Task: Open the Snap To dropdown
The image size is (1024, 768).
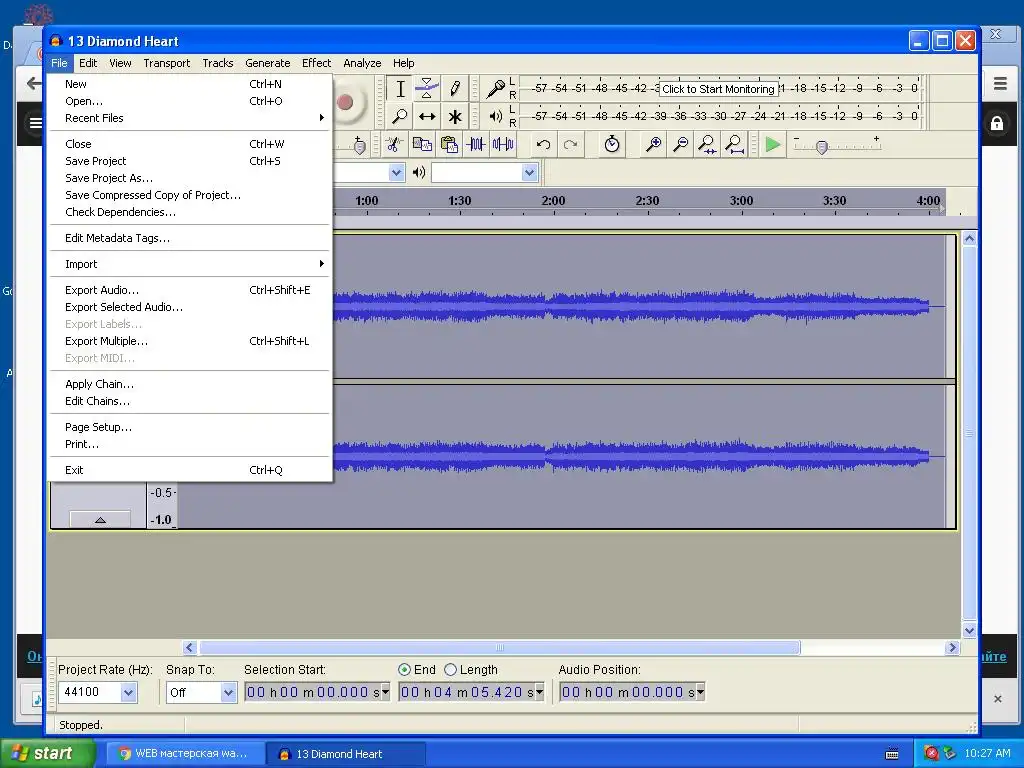Action: coord(228,692)
